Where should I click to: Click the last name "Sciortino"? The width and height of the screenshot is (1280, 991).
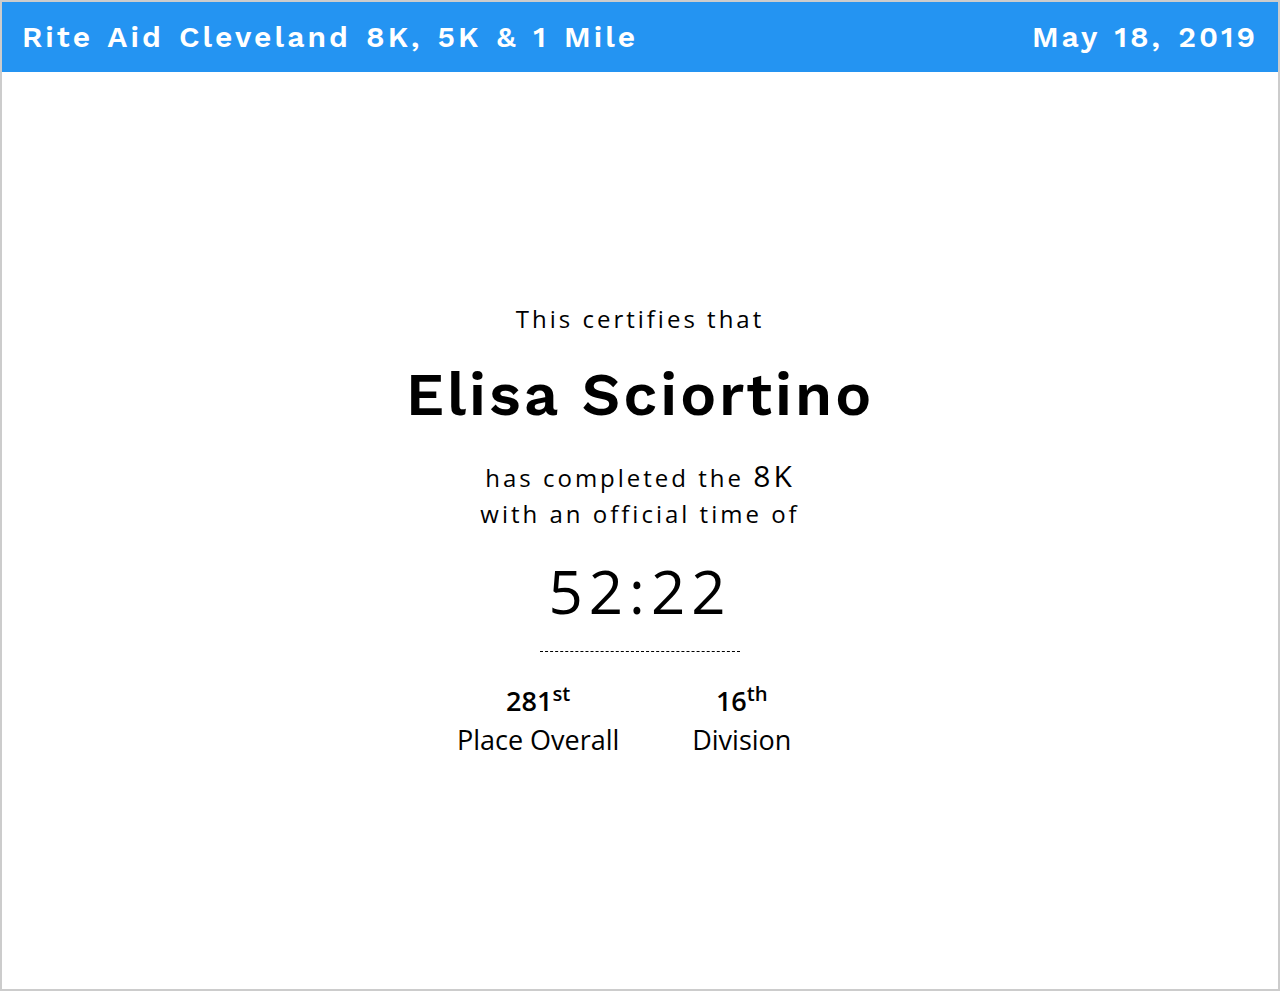pos(727,395)
